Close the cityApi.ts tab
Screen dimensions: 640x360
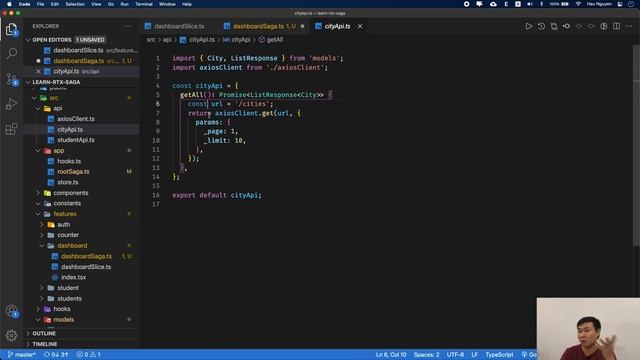(x=360, y=26)
